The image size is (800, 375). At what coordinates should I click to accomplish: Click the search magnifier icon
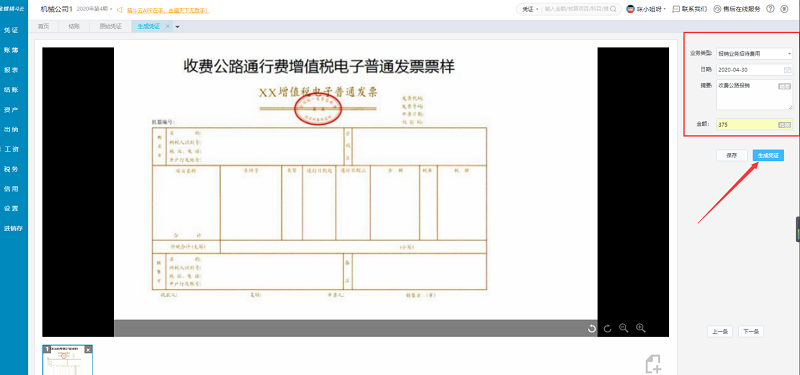click(x=614, y=9)
